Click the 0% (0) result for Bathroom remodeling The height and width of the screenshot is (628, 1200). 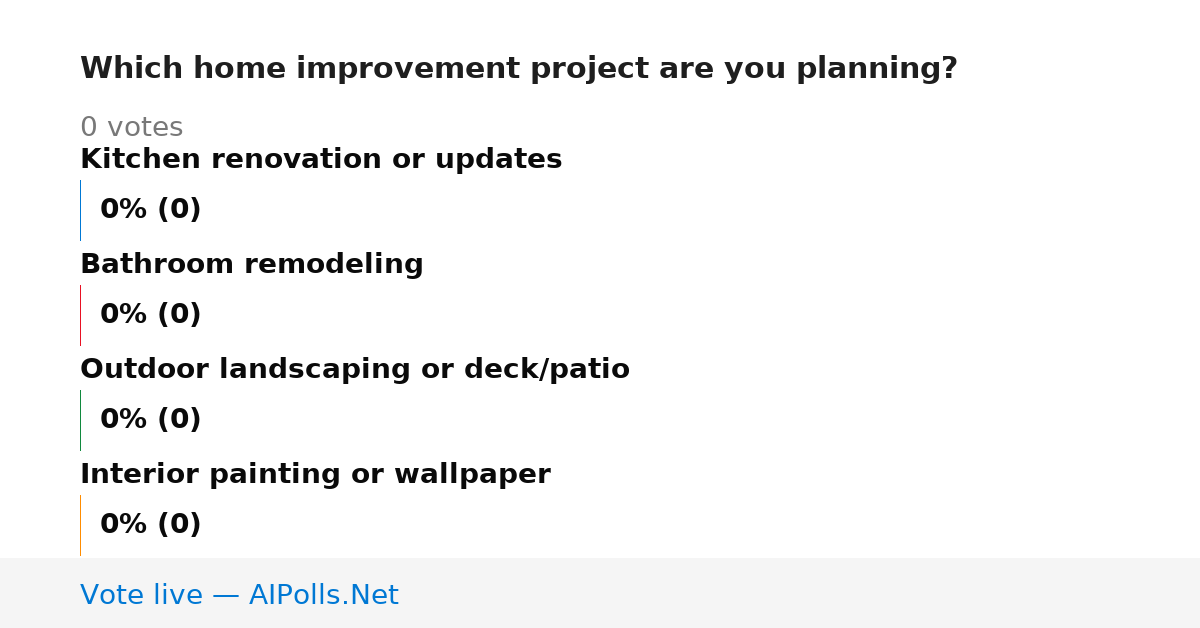click(151, 315)
